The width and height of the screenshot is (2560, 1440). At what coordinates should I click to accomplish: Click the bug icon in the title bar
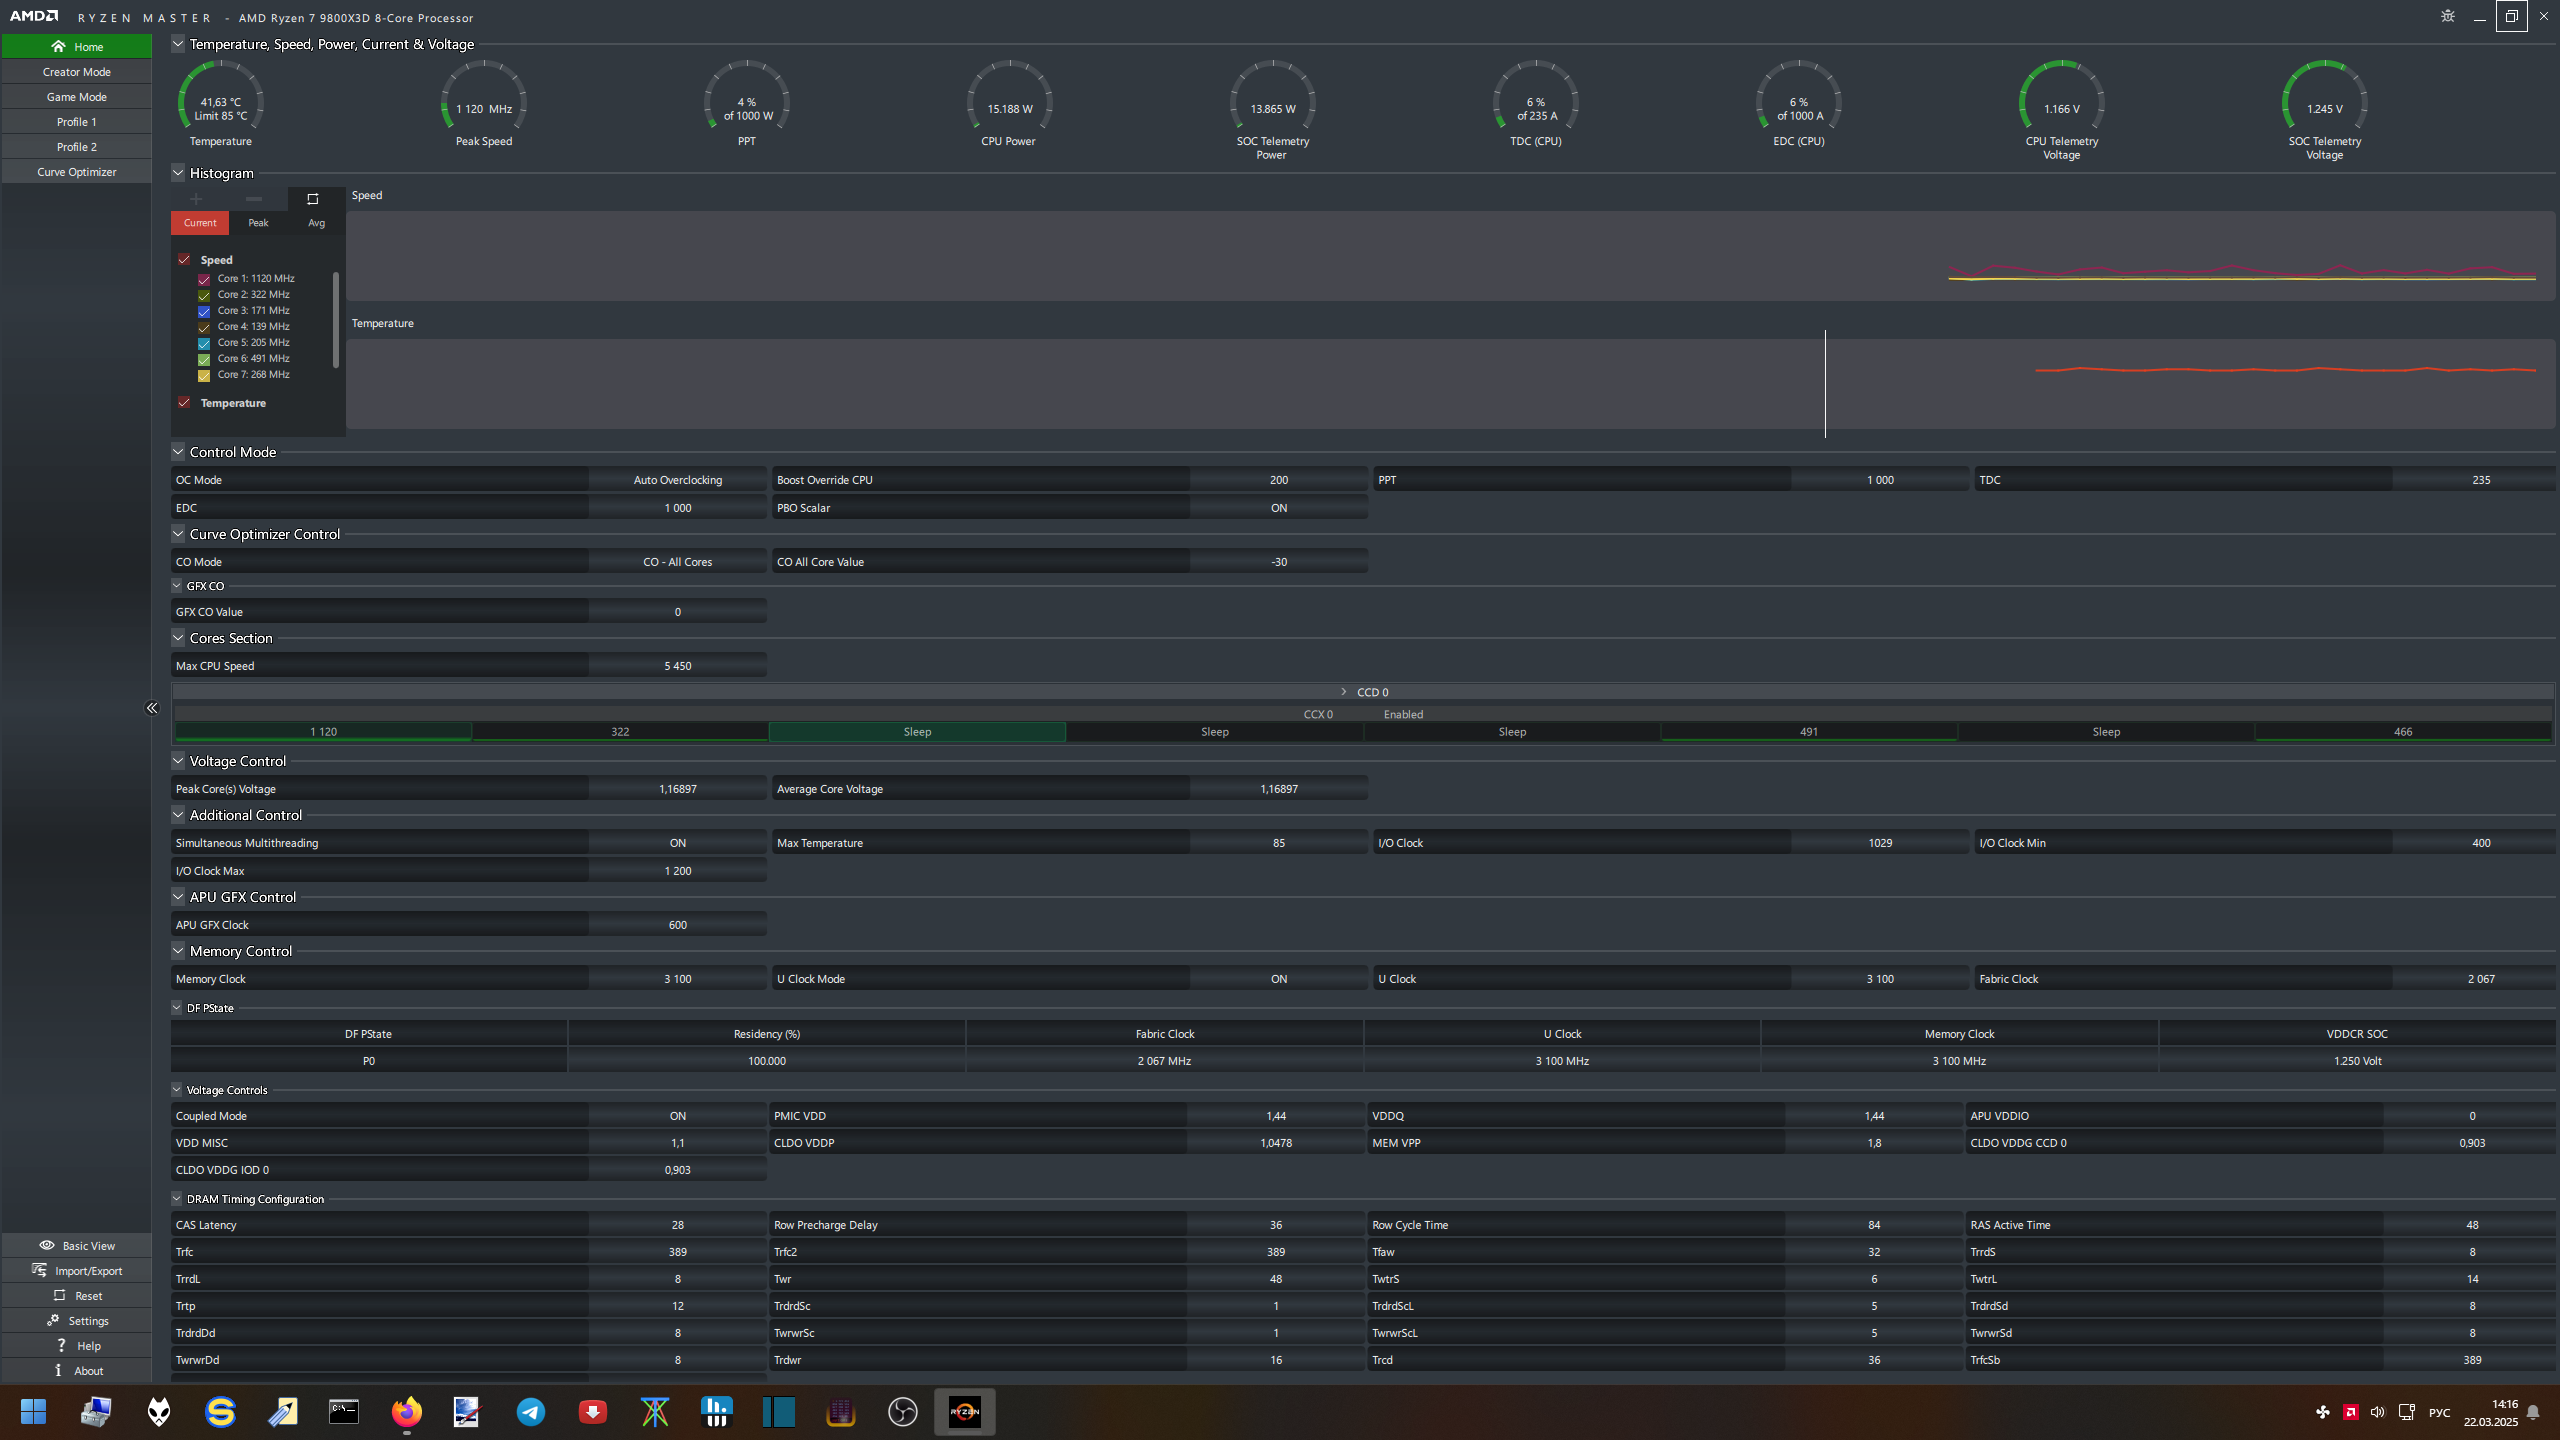tap(2447, 16)
